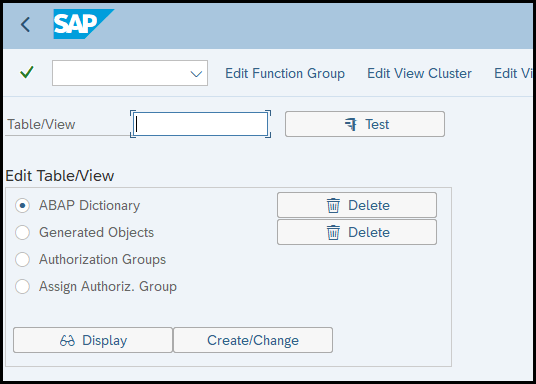Open Edit Function Group menu item
Screen dimensions: 536x384
285,74
